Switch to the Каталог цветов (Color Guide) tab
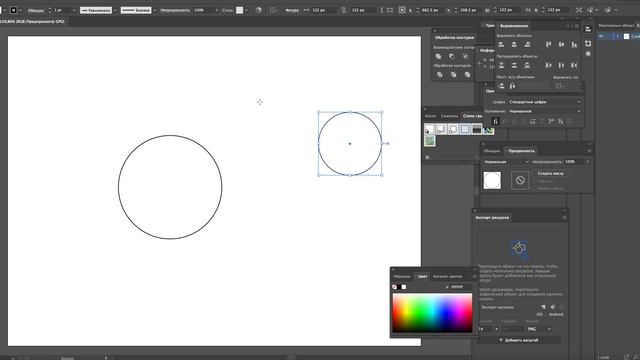The width and height of the screenshot is (640, 360). [x=448, y=276]
